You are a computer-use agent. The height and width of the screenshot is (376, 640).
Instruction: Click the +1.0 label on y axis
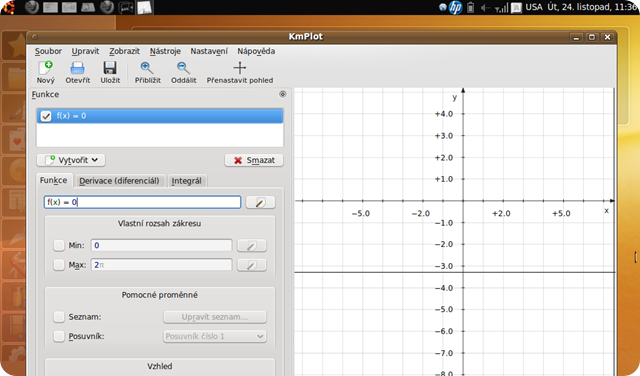(x=444, y=179)
